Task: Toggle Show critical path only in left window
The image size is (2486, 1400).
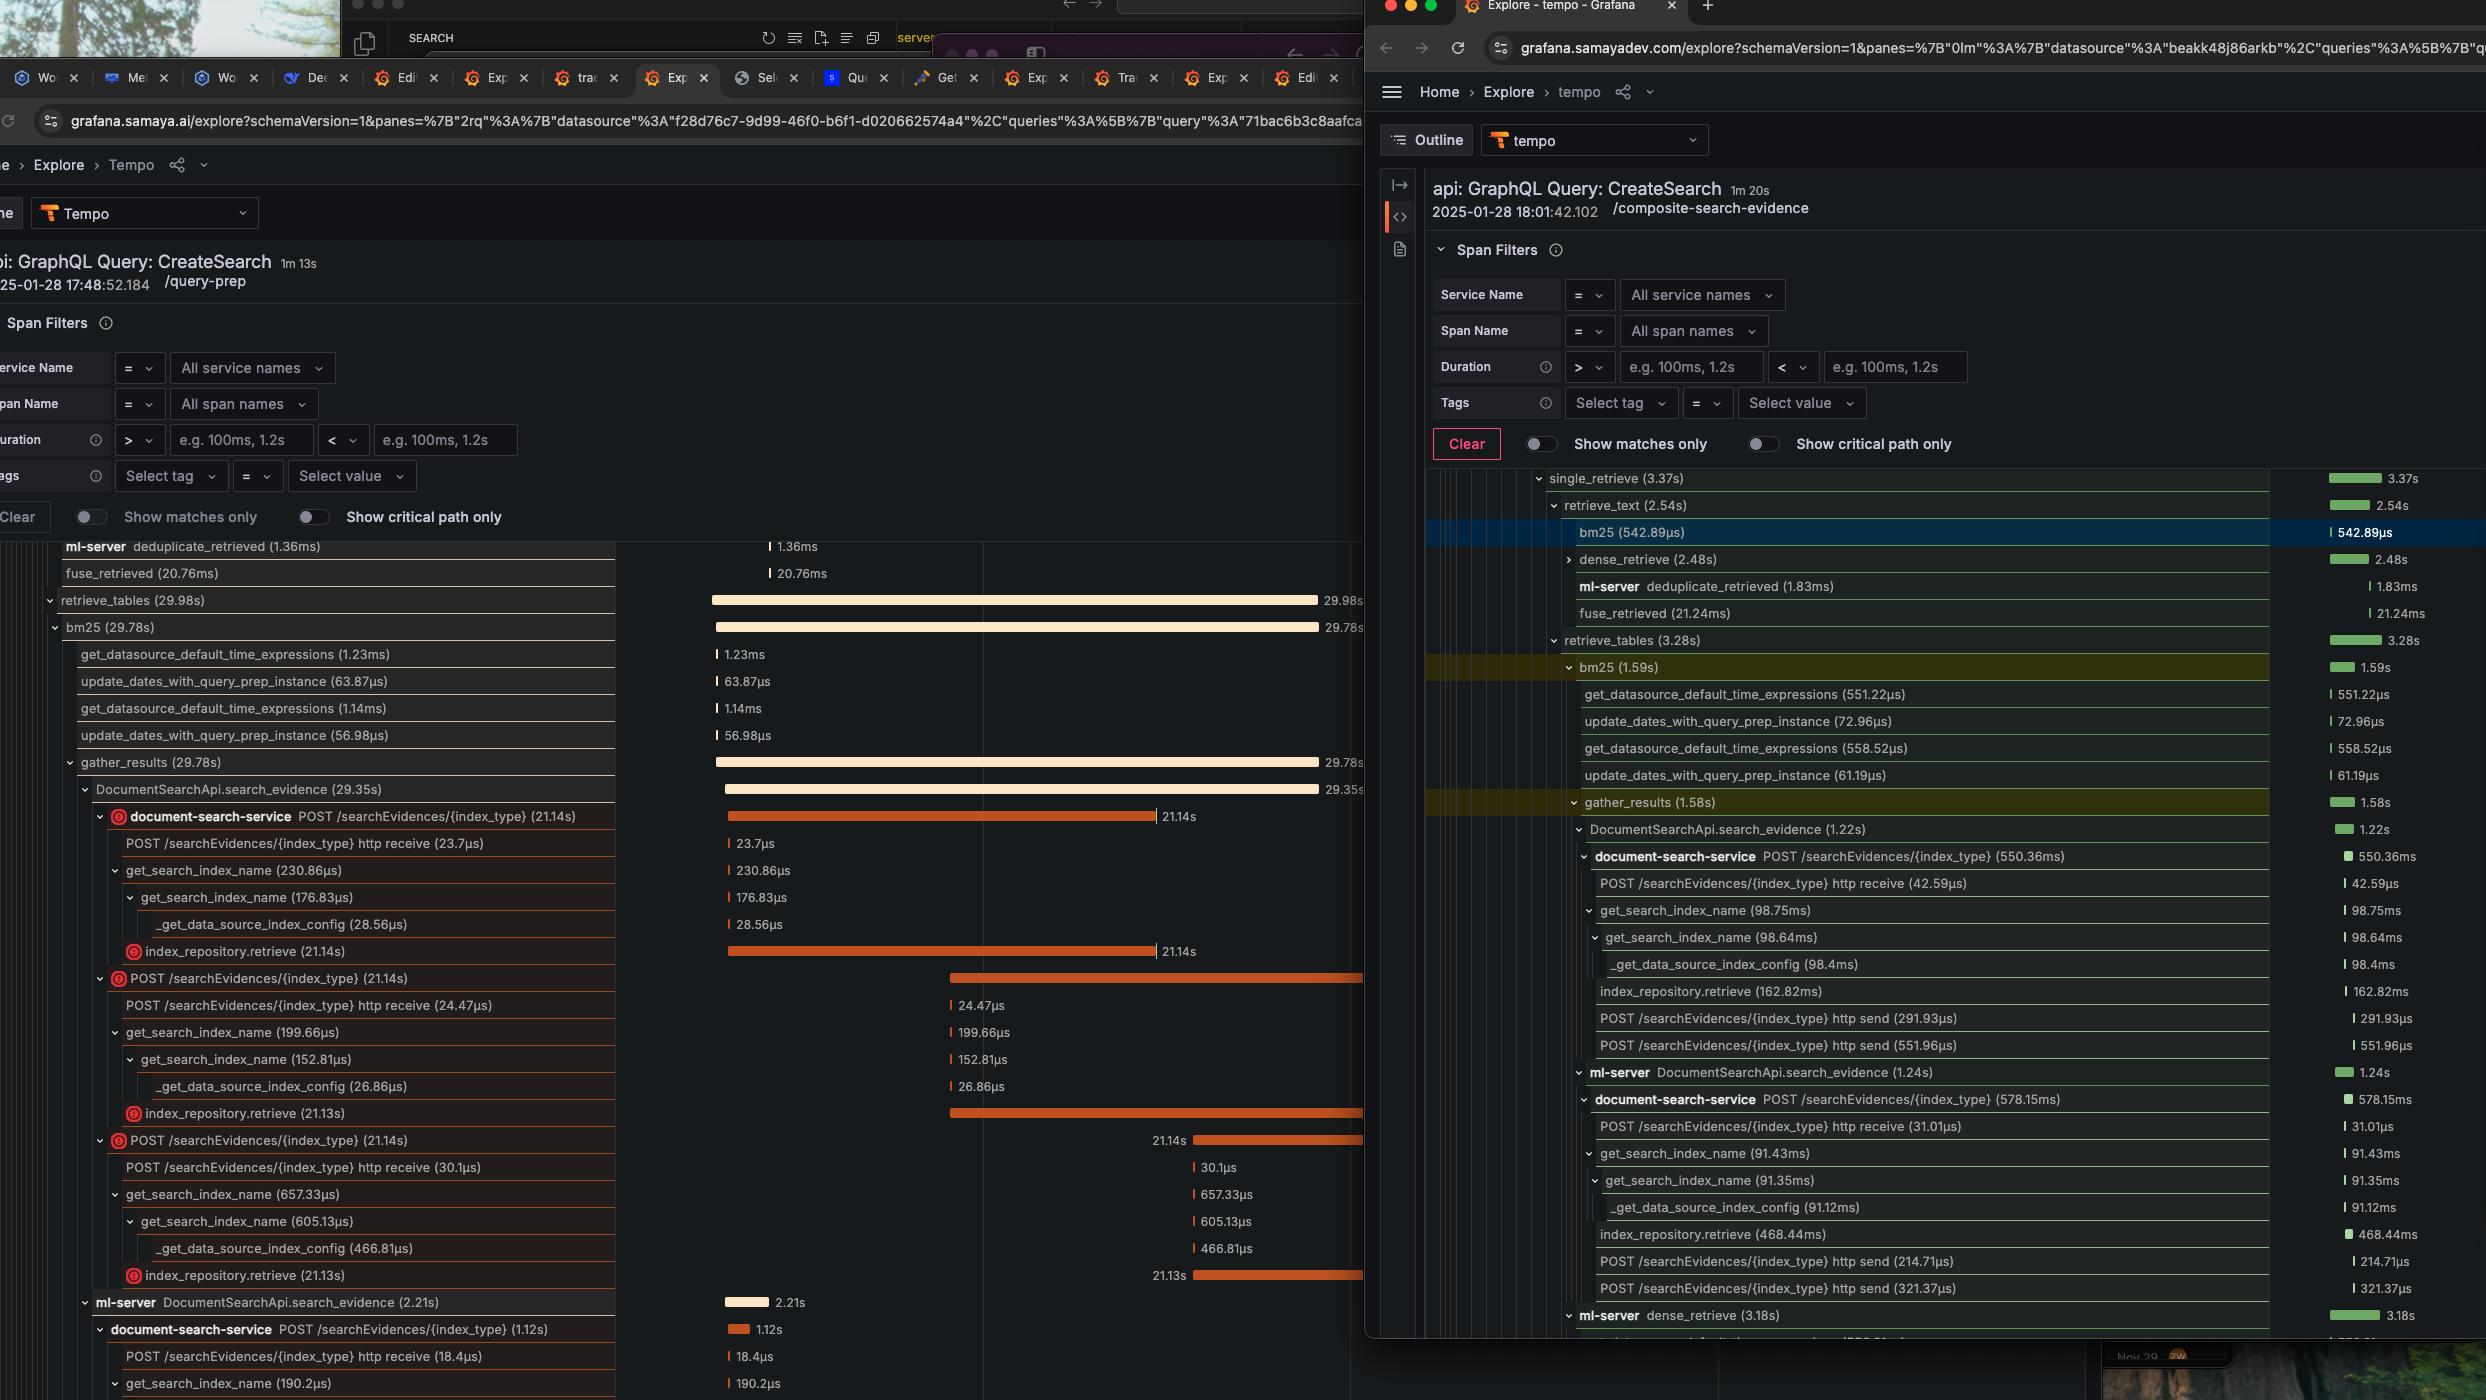Action: pyautogui.click(x=312, y=517)
